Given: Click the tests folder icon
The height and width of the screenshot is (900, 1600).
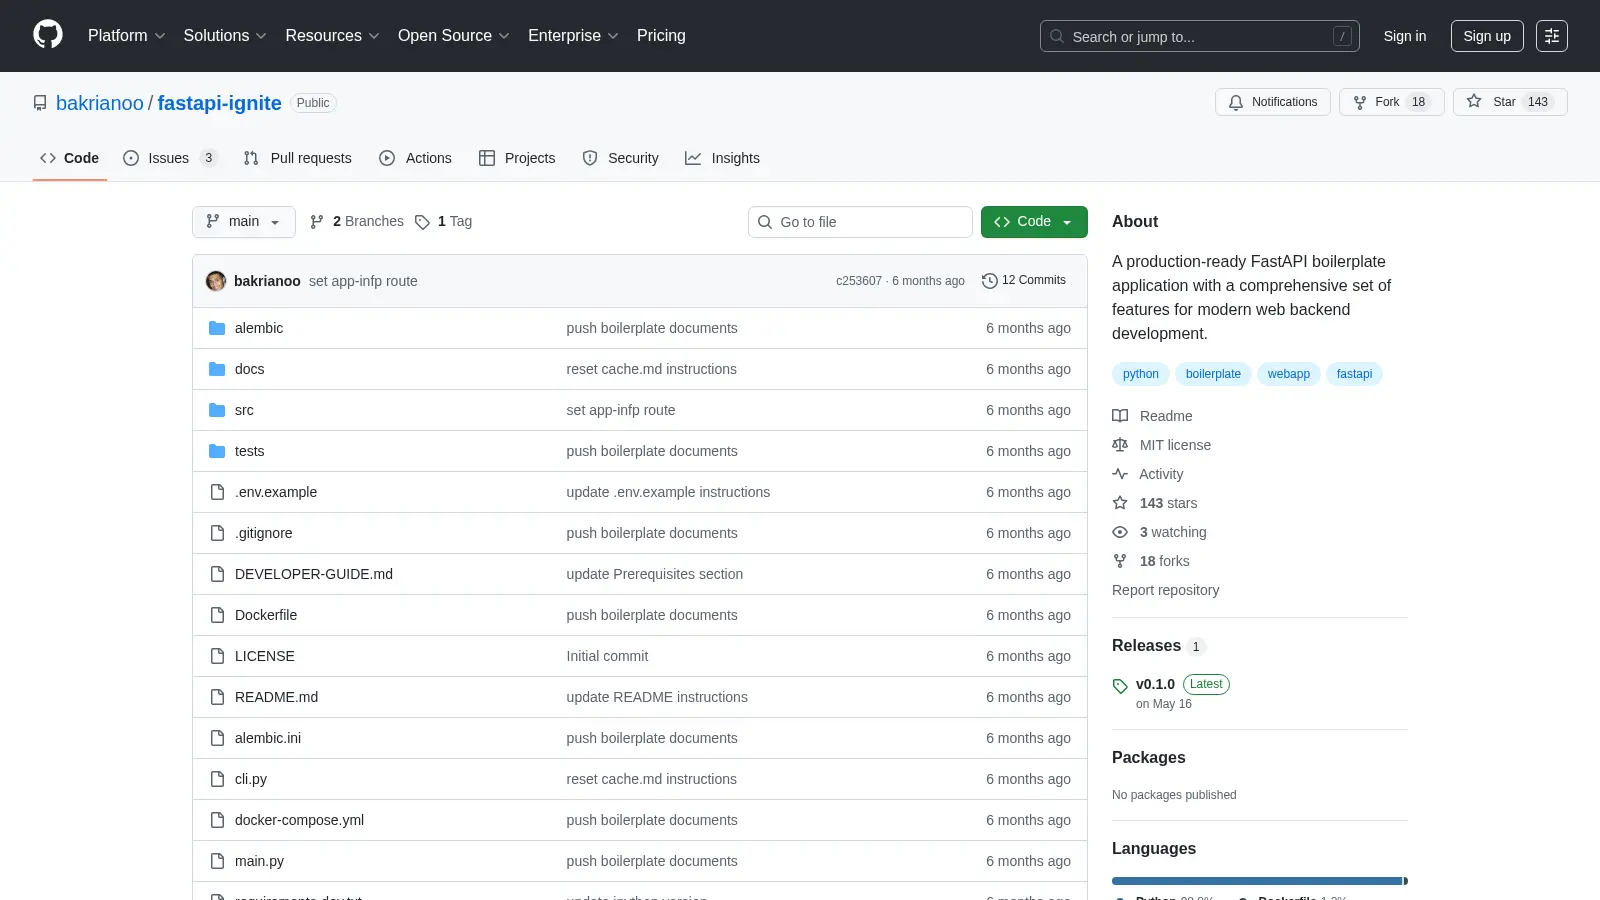Looking at the screenshot, I should 217,451.
